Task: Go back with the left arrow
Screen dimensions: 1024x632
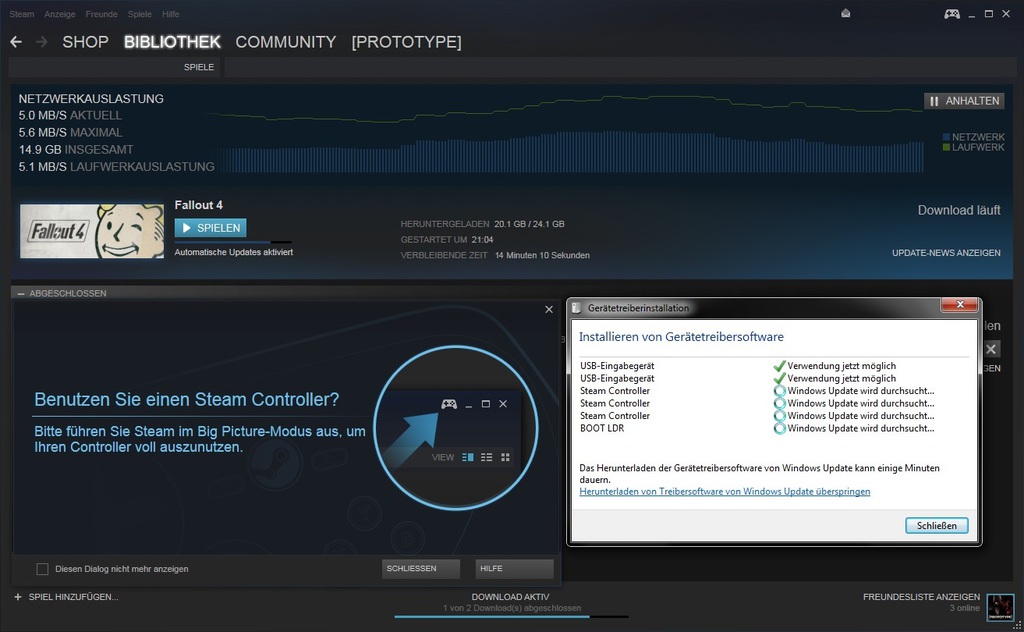Action: pos(16,42)
